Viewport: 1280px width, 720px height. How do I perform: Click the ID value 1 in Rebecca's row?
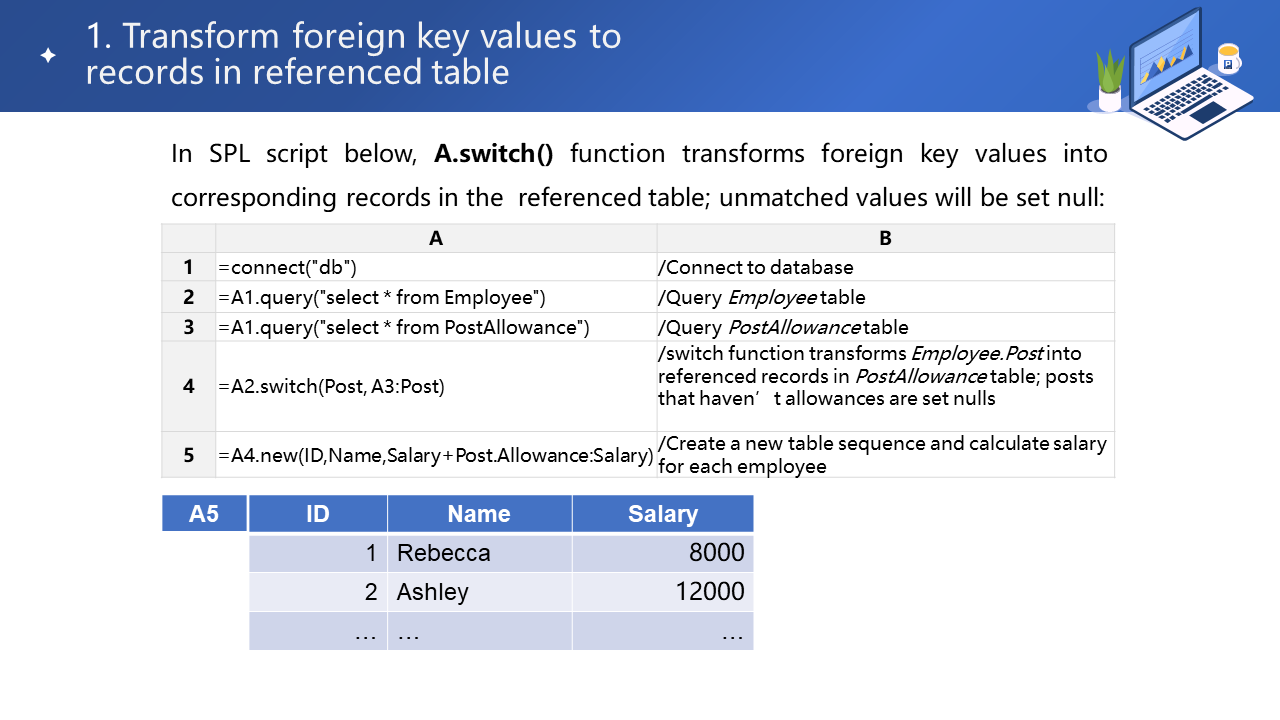pos(318,553)
